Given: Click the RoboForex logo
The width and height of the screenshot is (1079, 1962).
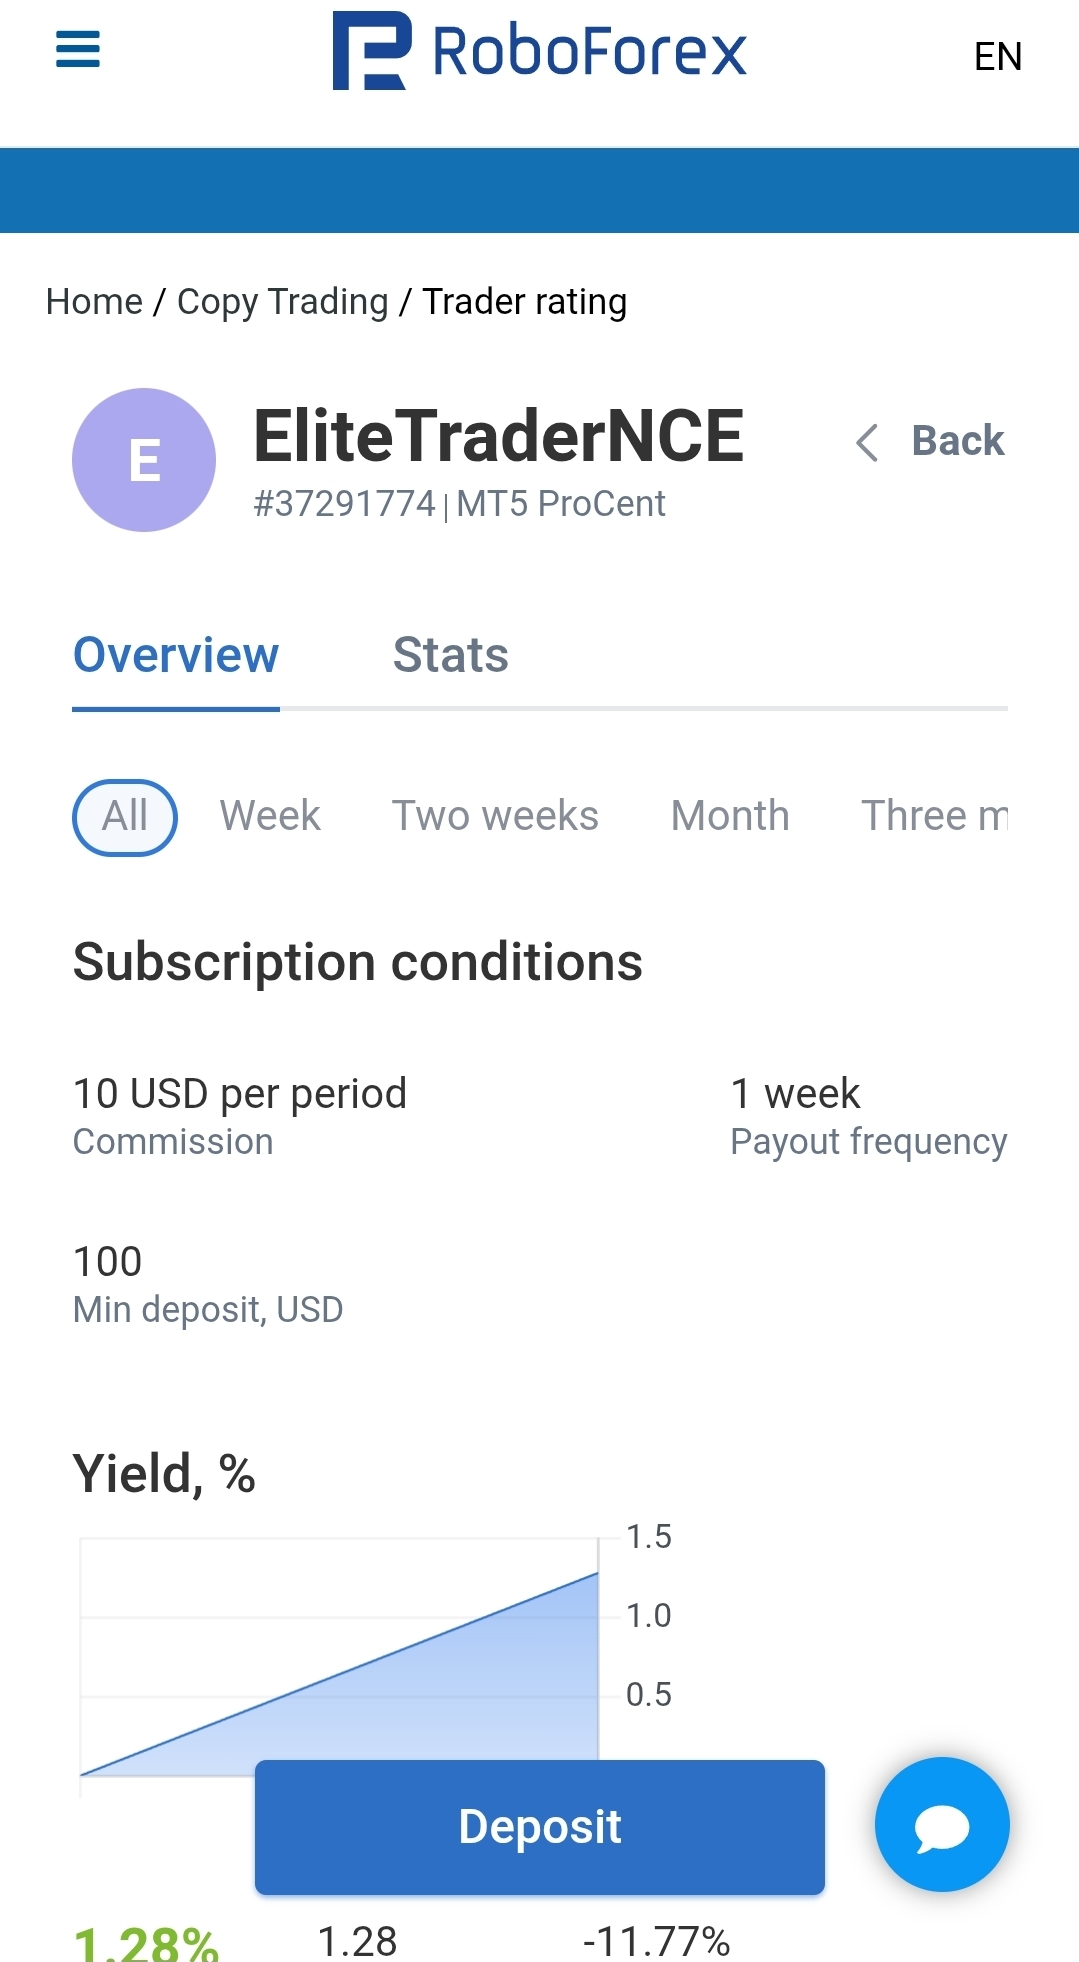Looking at the screenshot, I should 539,52.
